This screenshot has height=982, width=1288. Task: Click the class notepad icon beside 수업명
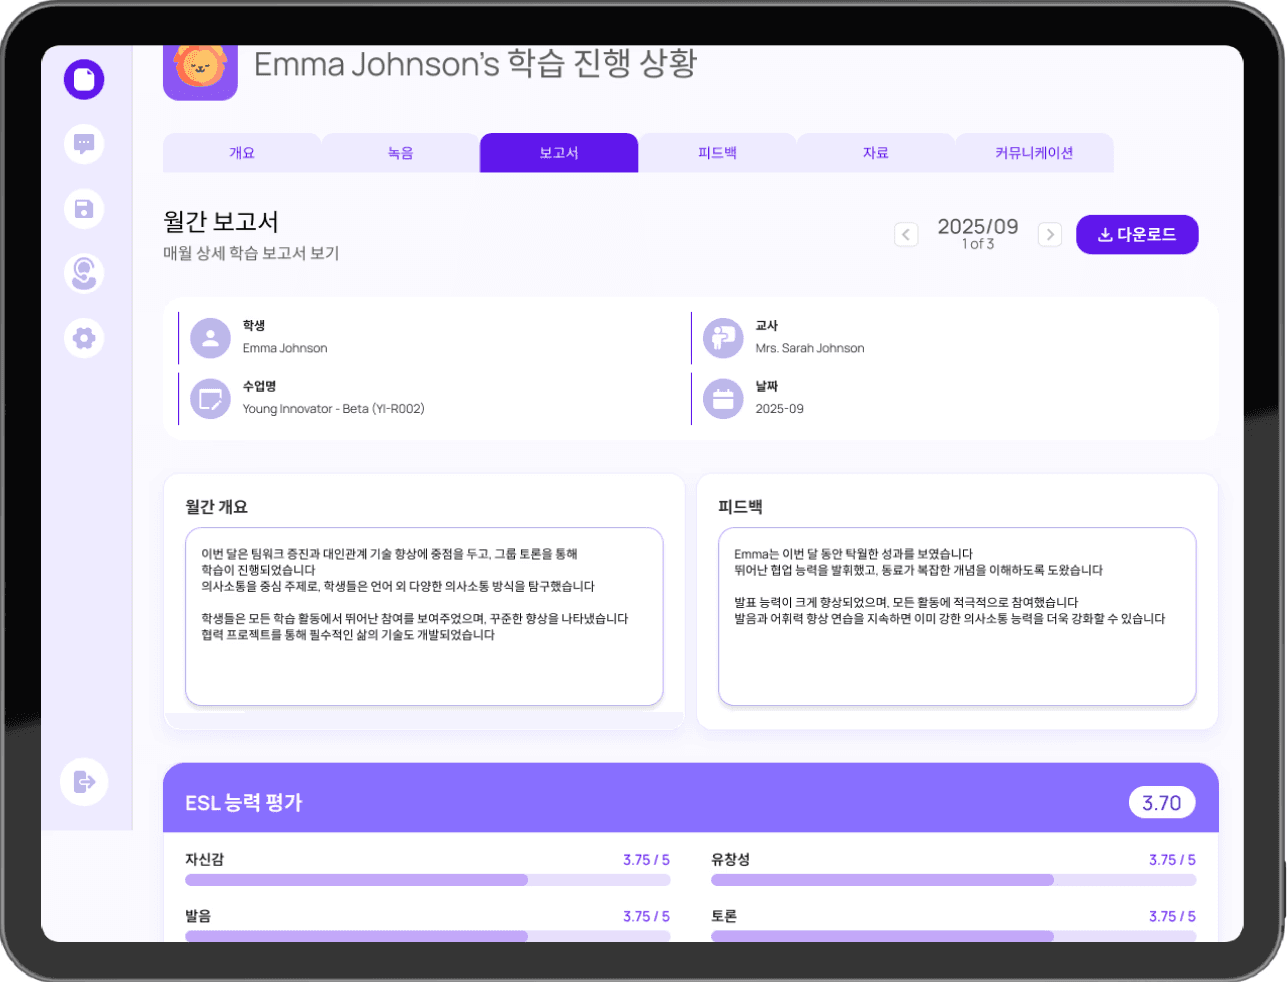tap(210, 399)
